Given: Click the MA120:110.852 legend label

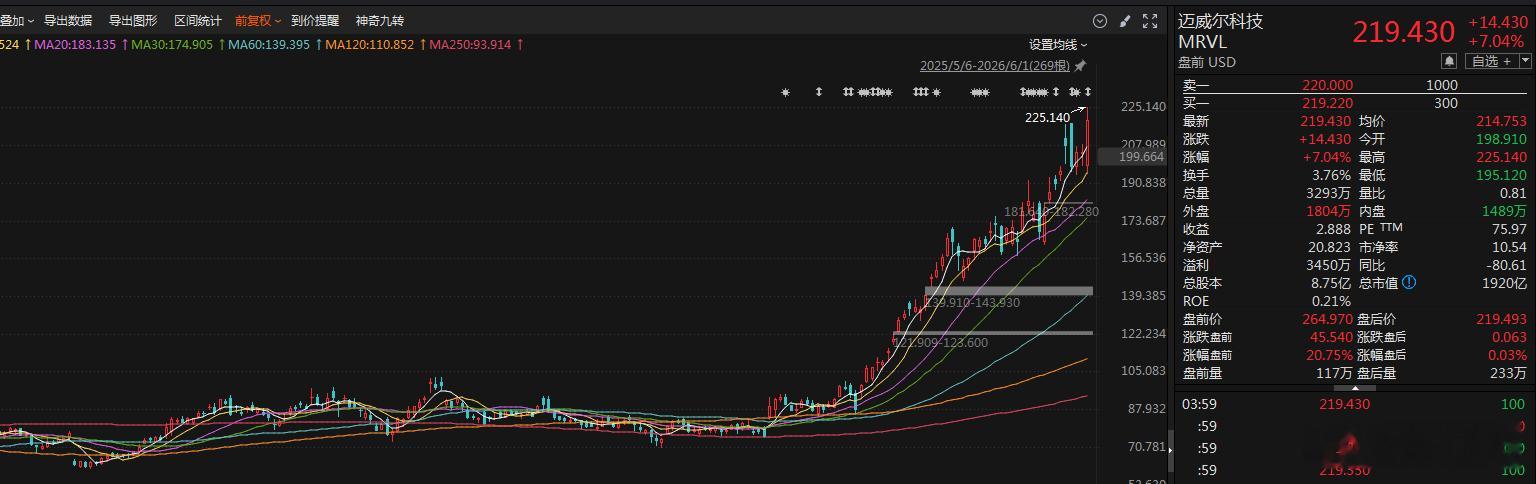Looking at the screenshot, I should point(369,44).
